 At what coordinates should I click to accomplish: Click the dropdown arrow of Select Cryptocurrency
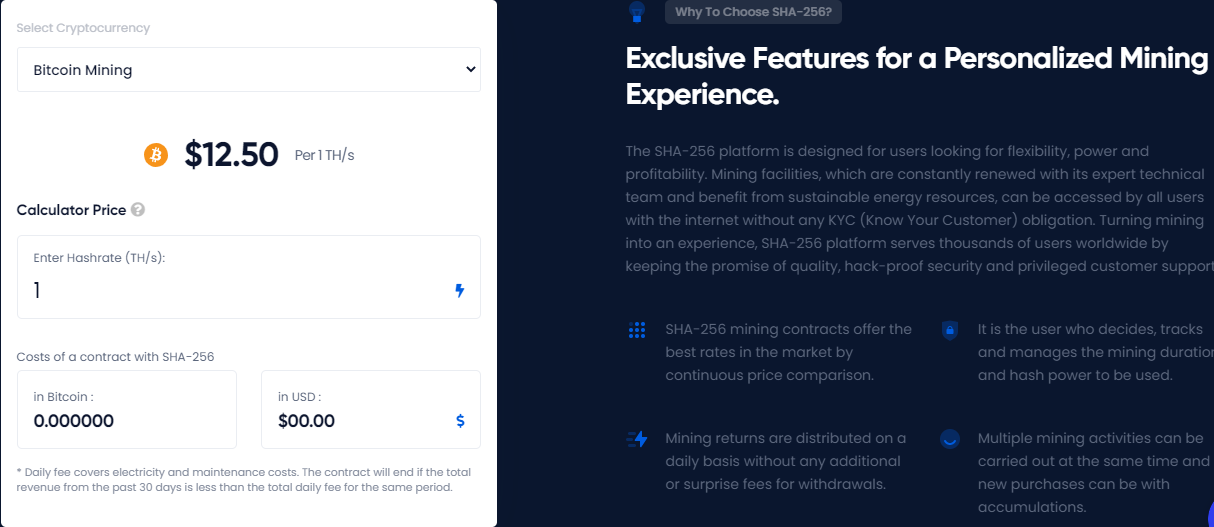point(471,70)
